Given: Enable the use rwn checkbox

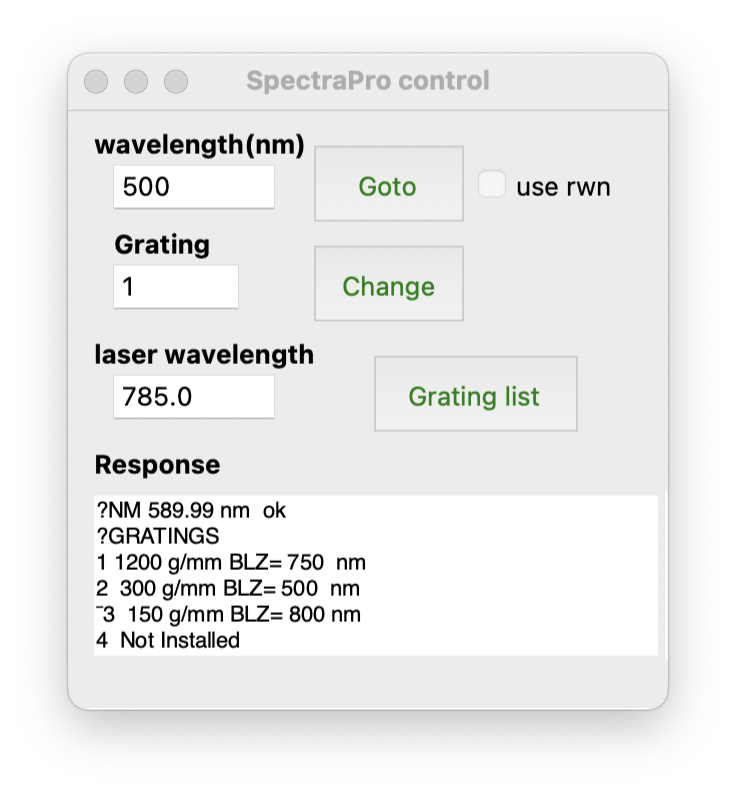Looking at the screenshot, I should (x=492, y=184).
